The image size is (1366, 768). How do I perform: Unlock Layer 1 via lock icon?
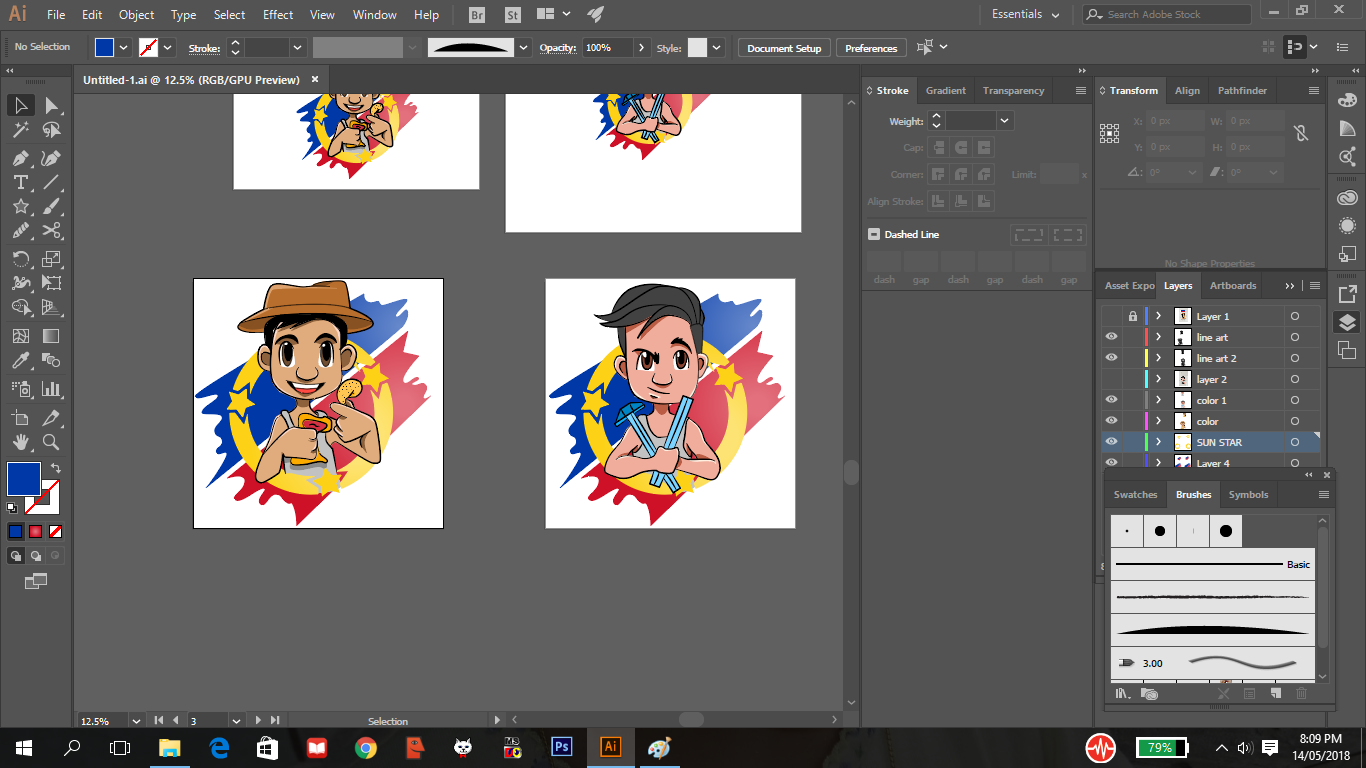point(1132,316)
